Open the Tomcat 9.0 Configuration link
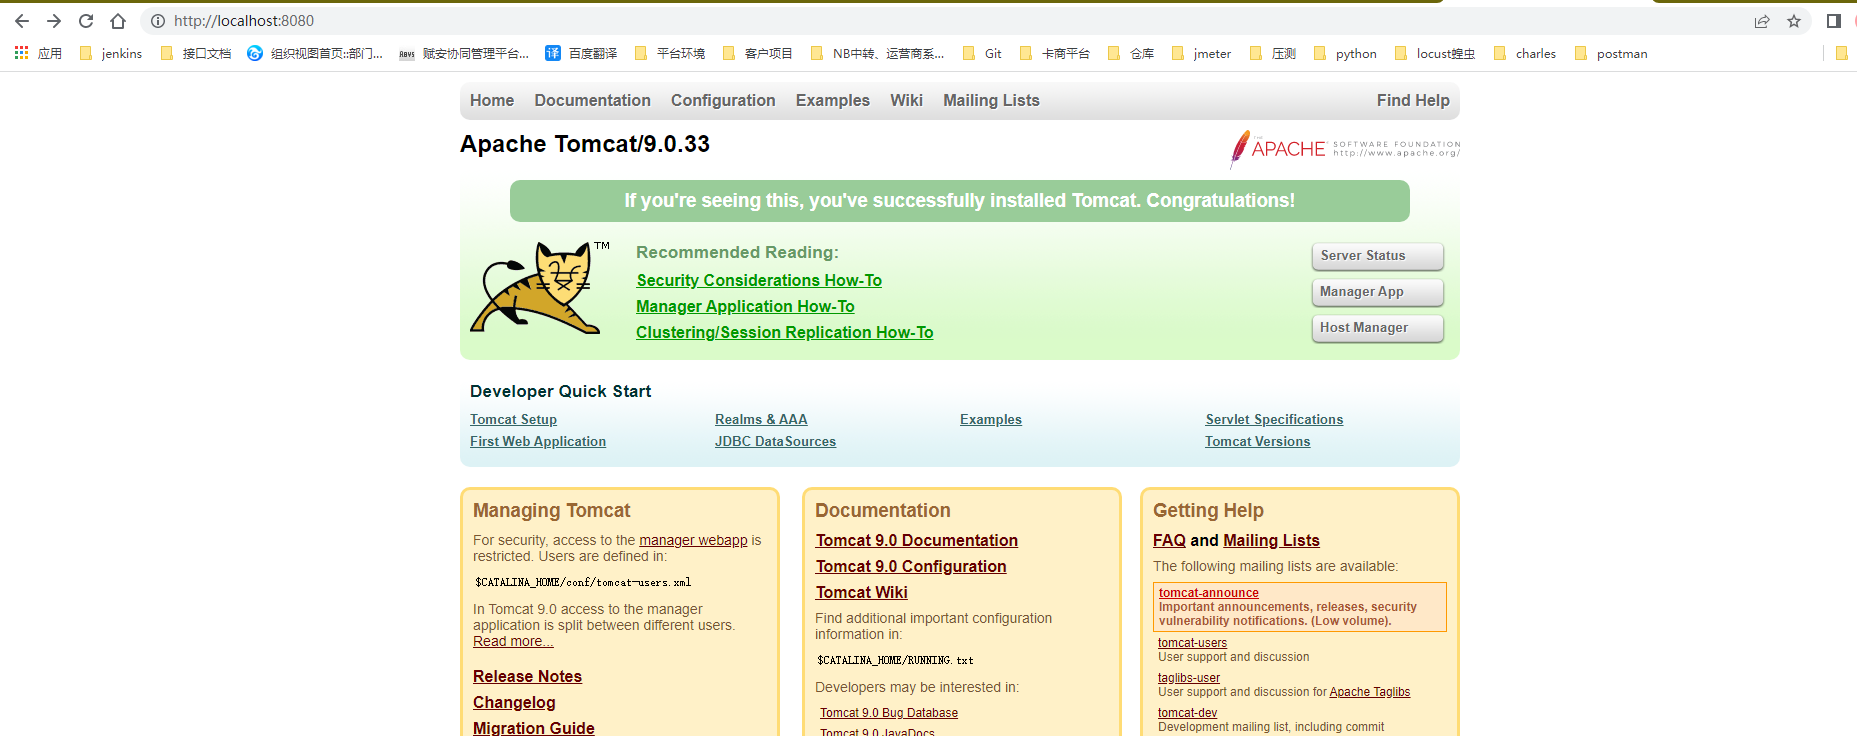This screenshot has width=1857, height=736. click(911, 566)
